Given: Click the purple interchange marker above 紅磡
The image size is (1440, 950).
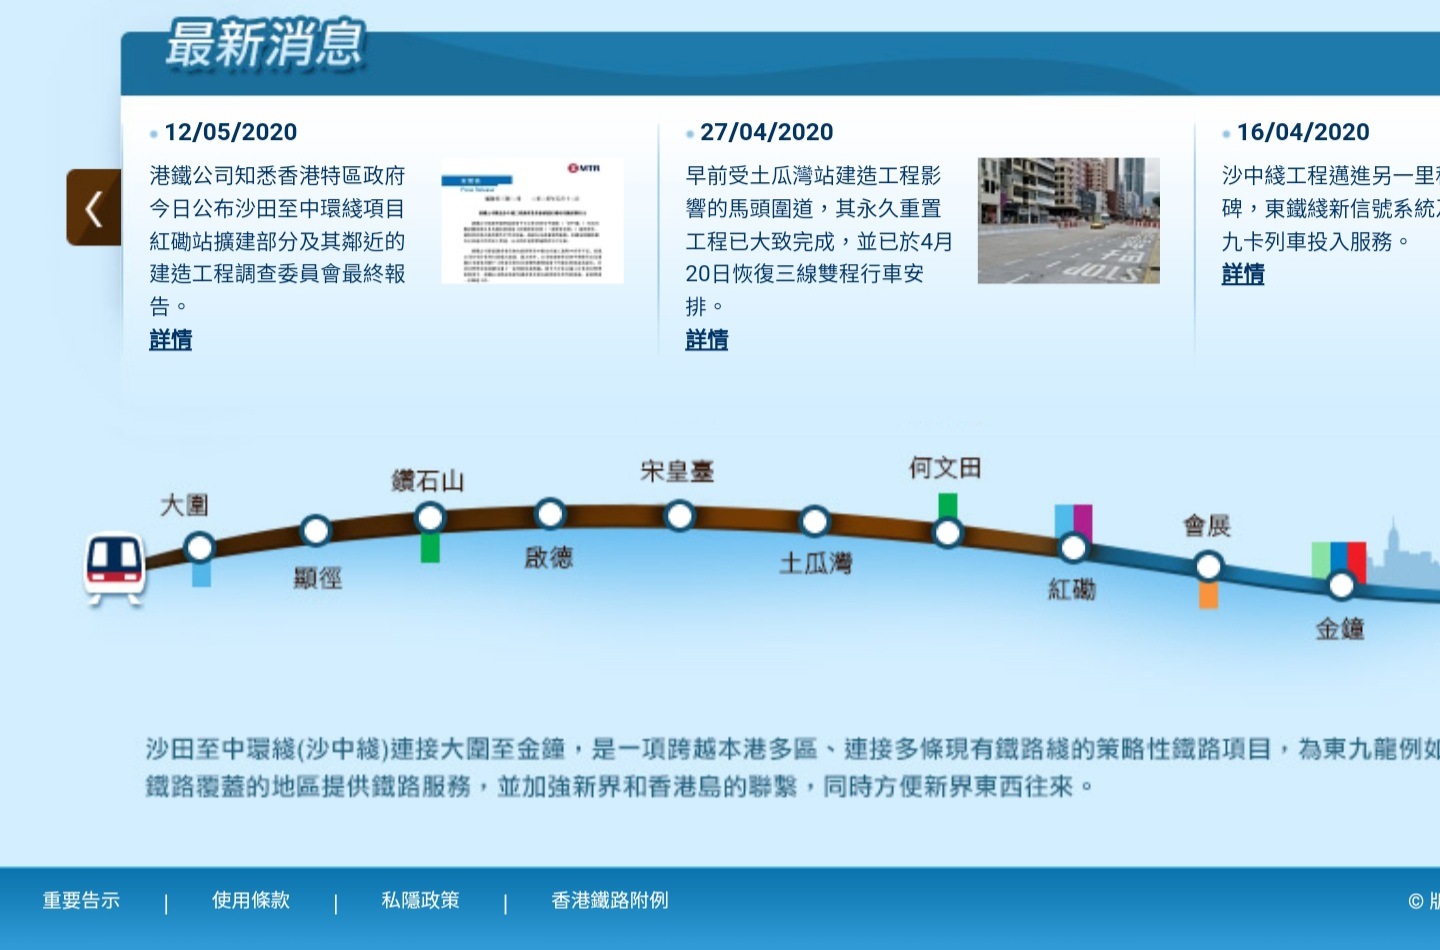Looking at the screenshot, I should pos(1083,522).
